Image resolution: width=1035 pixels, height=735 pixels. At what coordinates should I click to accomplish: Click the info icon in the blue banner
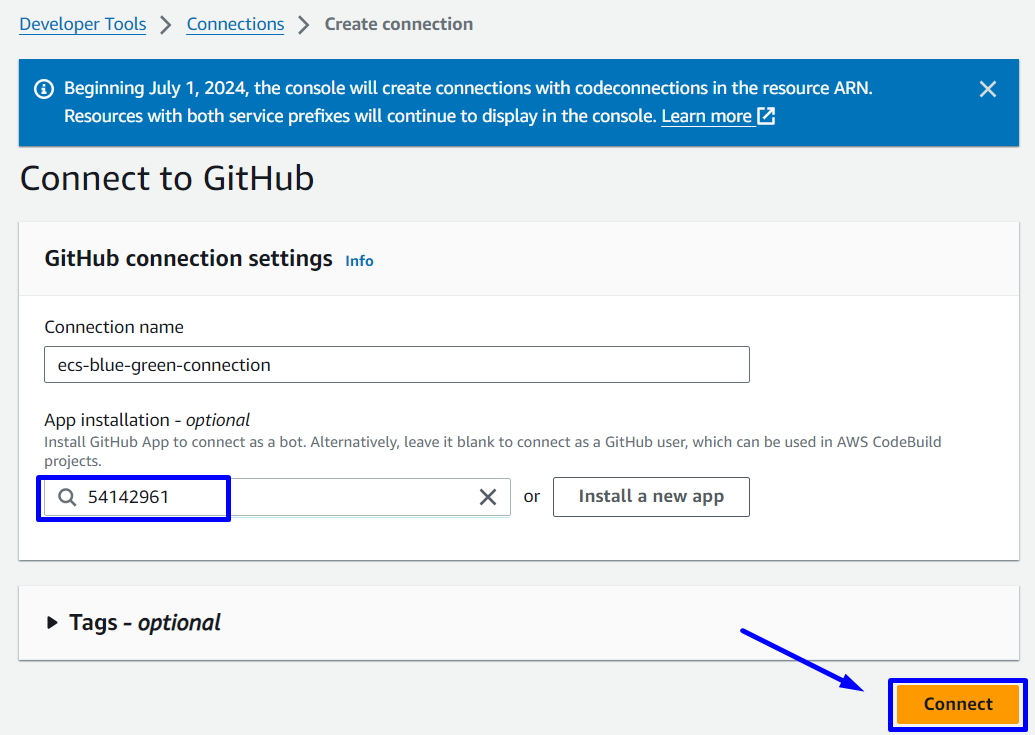(44, 89)
